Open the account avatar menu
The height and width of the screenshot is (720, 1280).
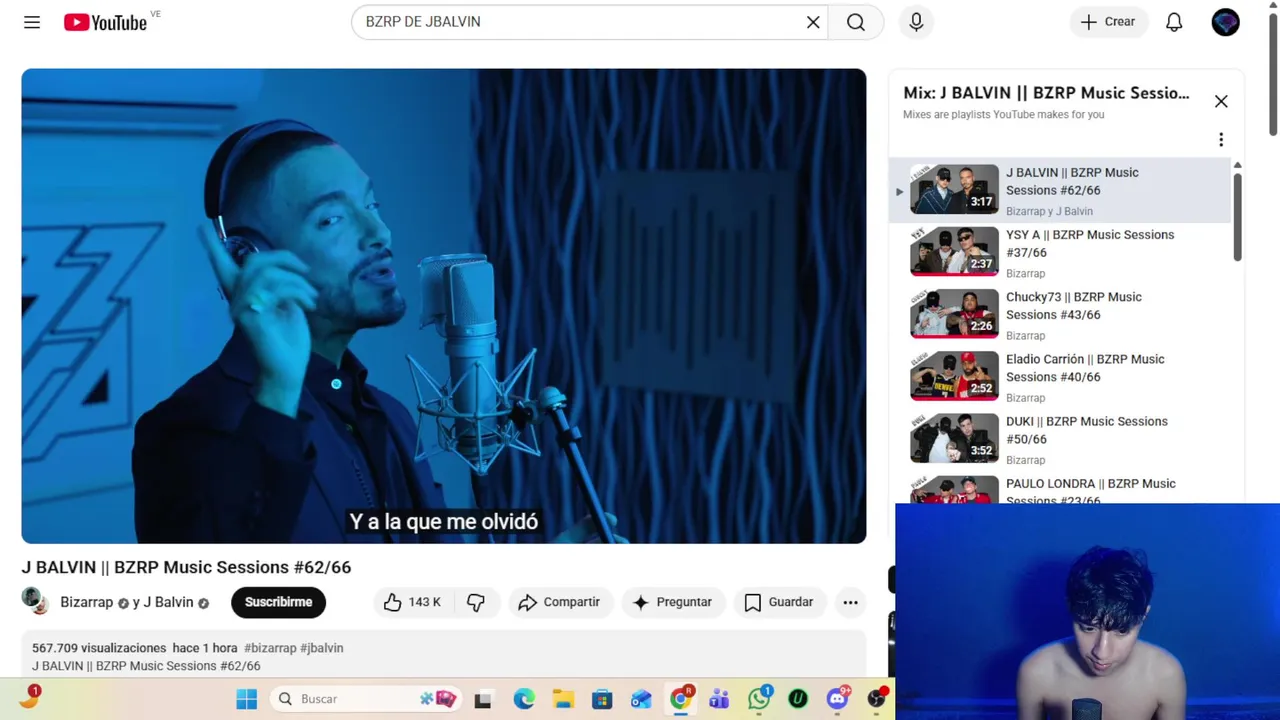coord(1225,22)
